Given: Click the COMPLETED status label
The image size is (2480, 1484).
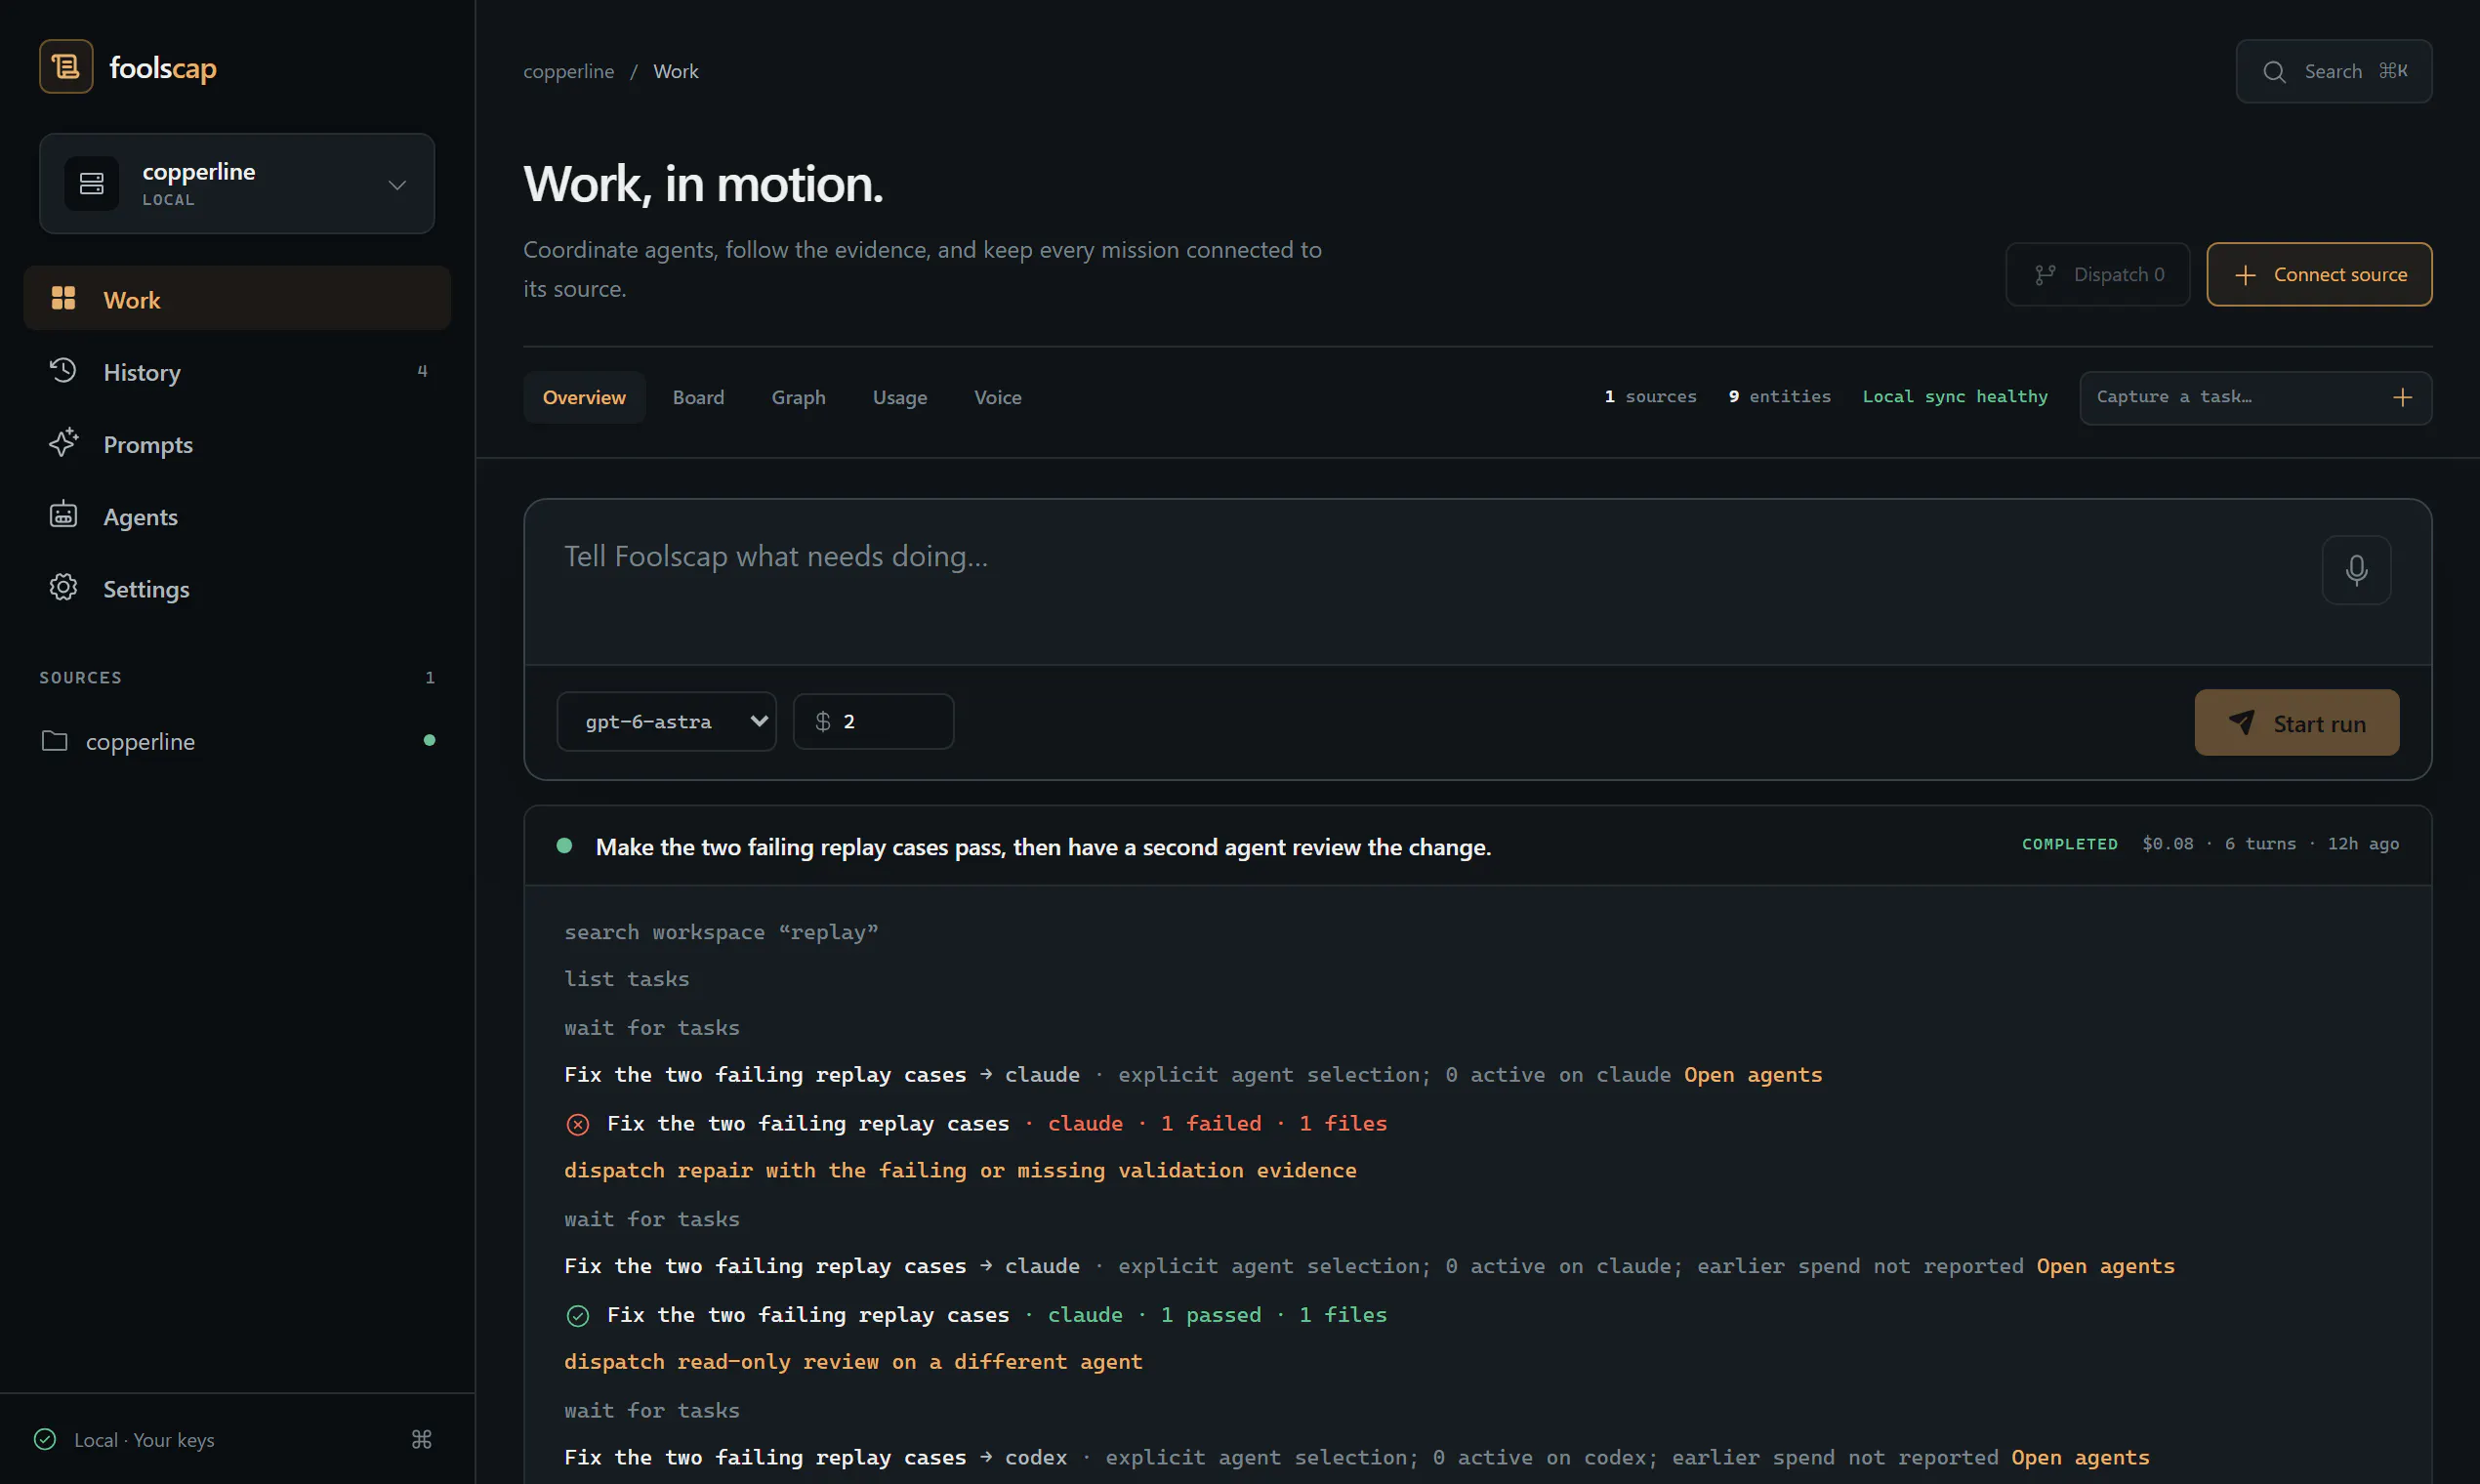Looking at the screenshot, I should pos(2069,845).
